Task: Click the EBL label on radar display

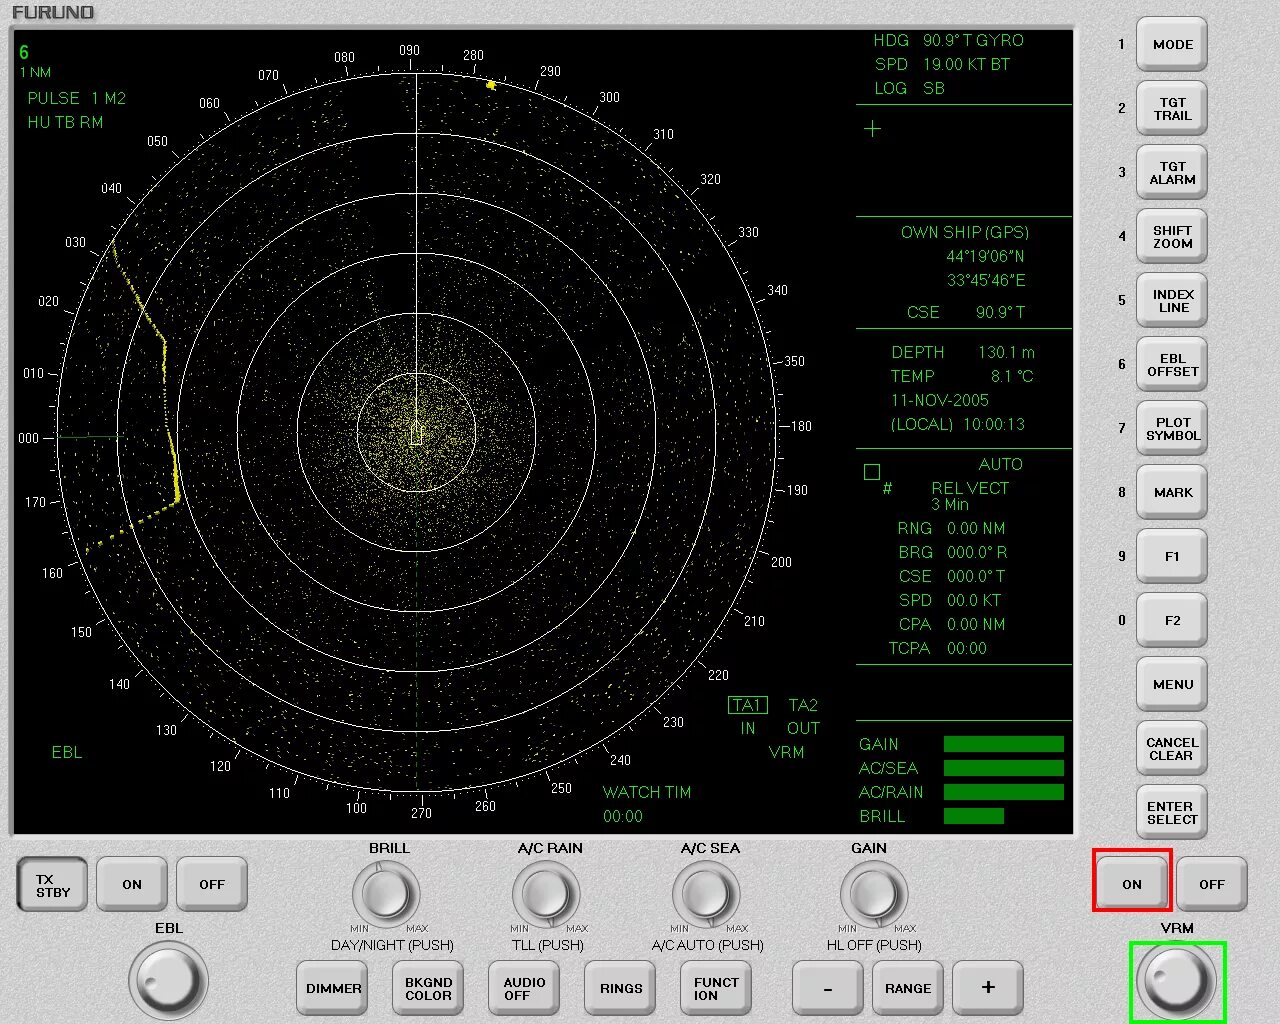Action: pyautogui.click(x=67, y=752)
